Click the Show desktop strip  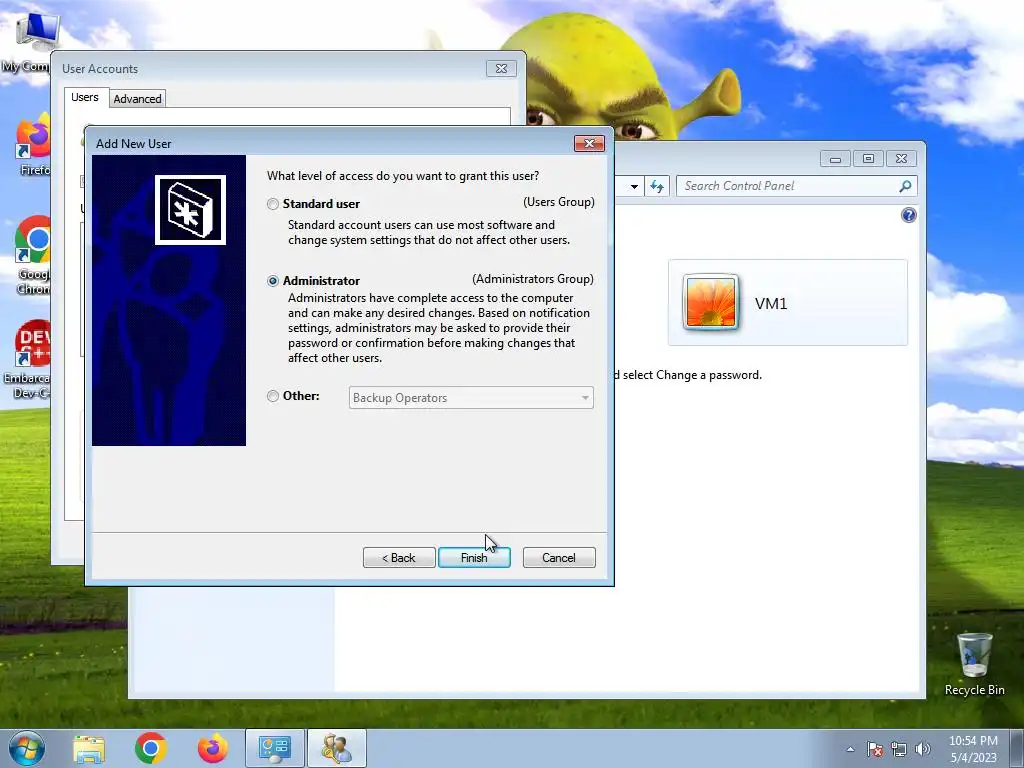(1017, 749)
